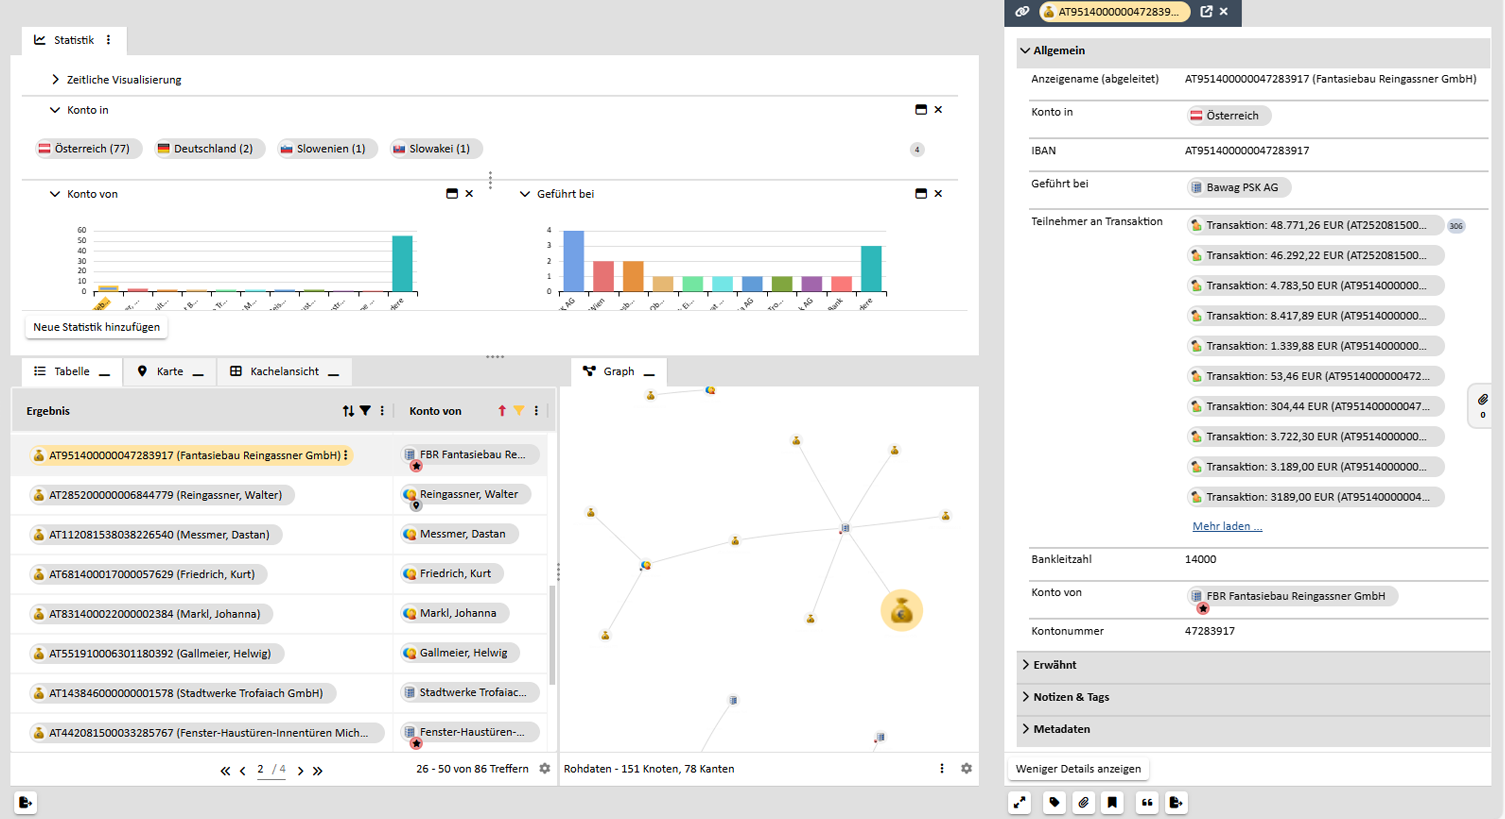The image size is (1505, 819).
Task: Go to previous results page
Action: (243, 771)
